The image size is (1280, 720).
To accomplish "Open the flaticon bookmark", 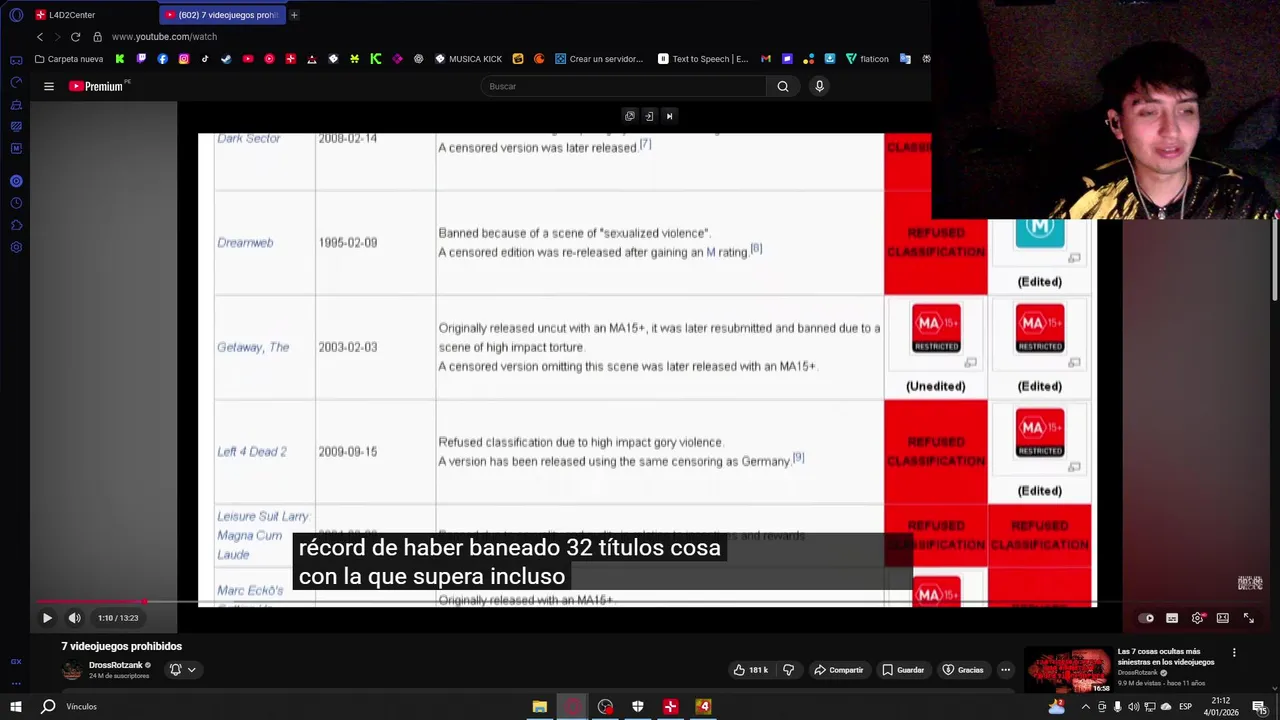I will point(867,59).
